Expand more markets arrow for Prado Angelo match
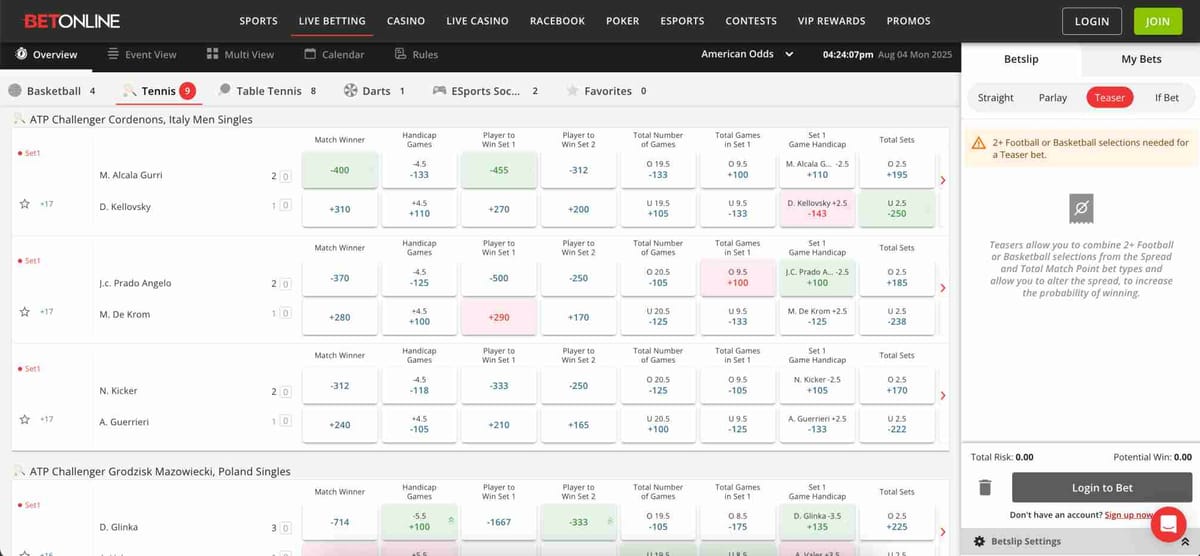The image size is (1200, 556). tap(942, 288)
